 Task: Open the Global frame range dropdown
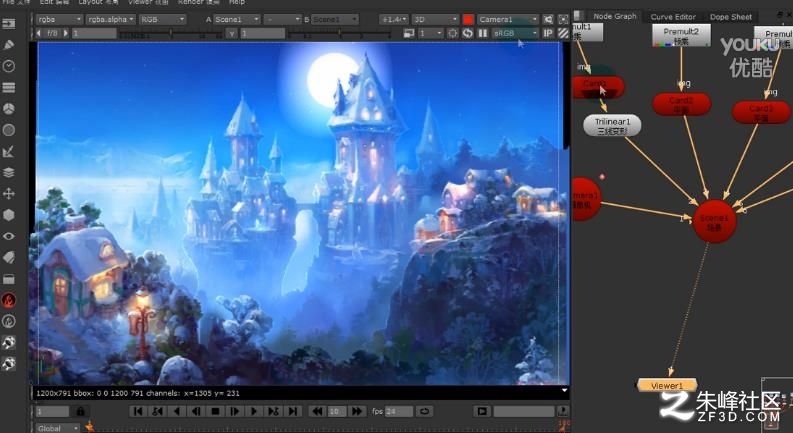(x=58, y=428)
